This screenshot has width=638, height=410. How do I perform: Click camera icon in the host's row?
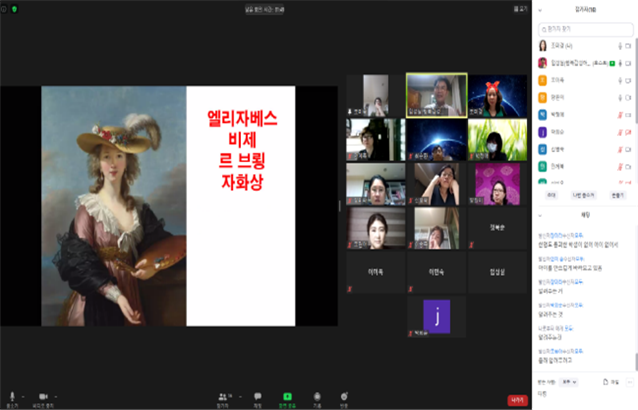[x=628, y=63]
